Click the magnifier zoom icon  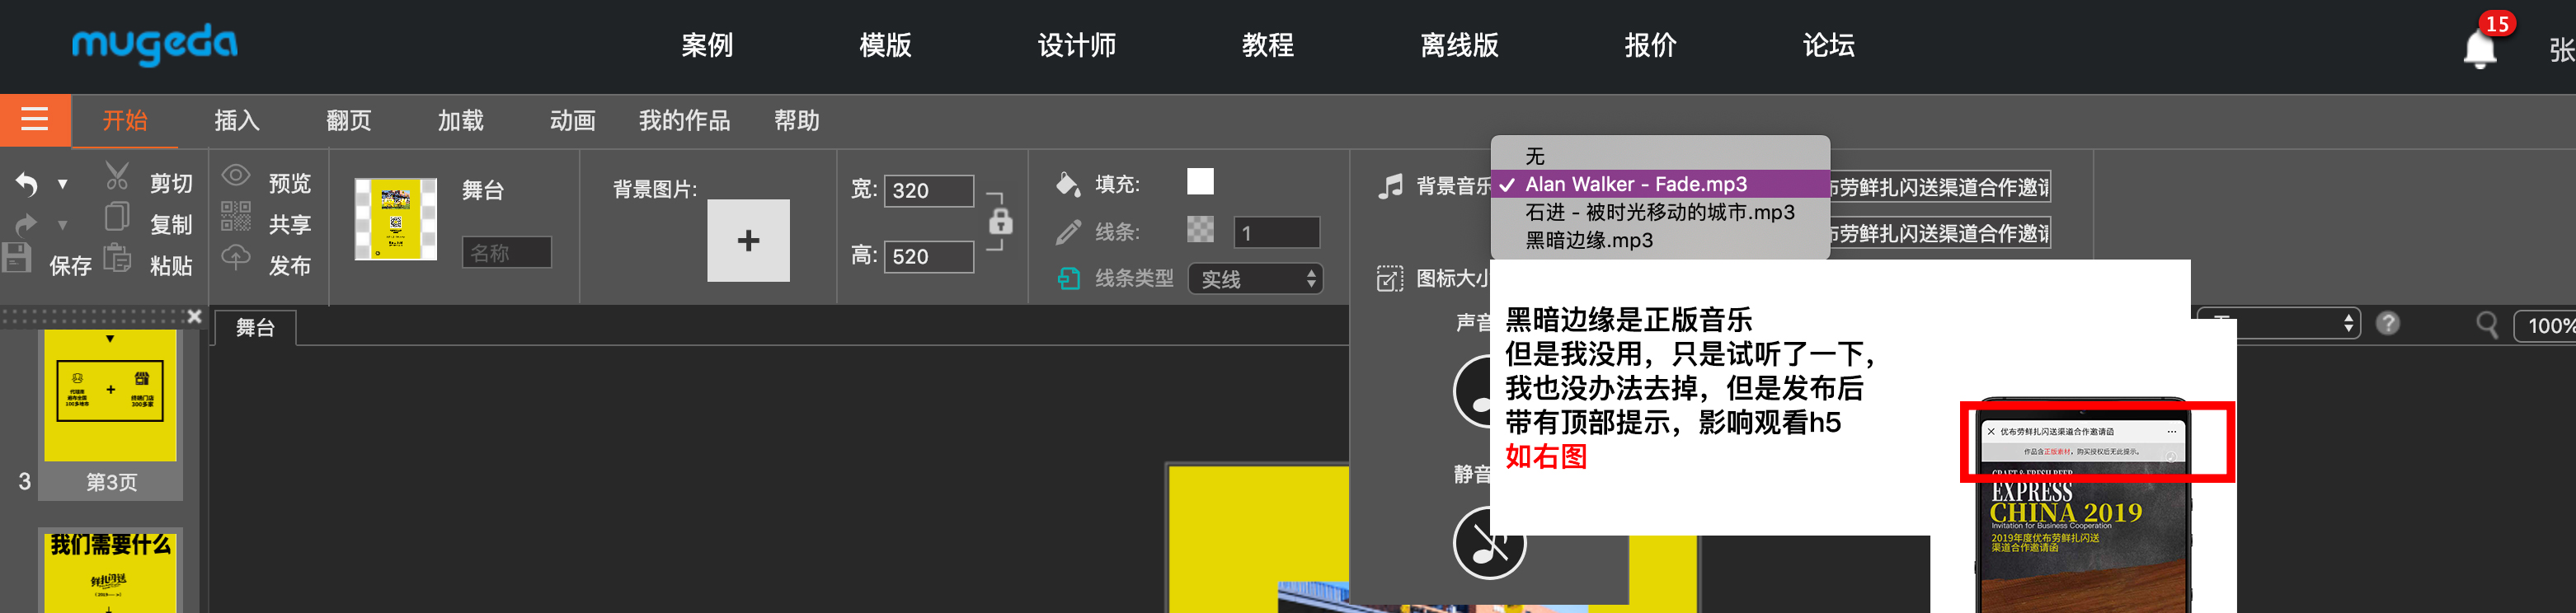click(2488, 325)
